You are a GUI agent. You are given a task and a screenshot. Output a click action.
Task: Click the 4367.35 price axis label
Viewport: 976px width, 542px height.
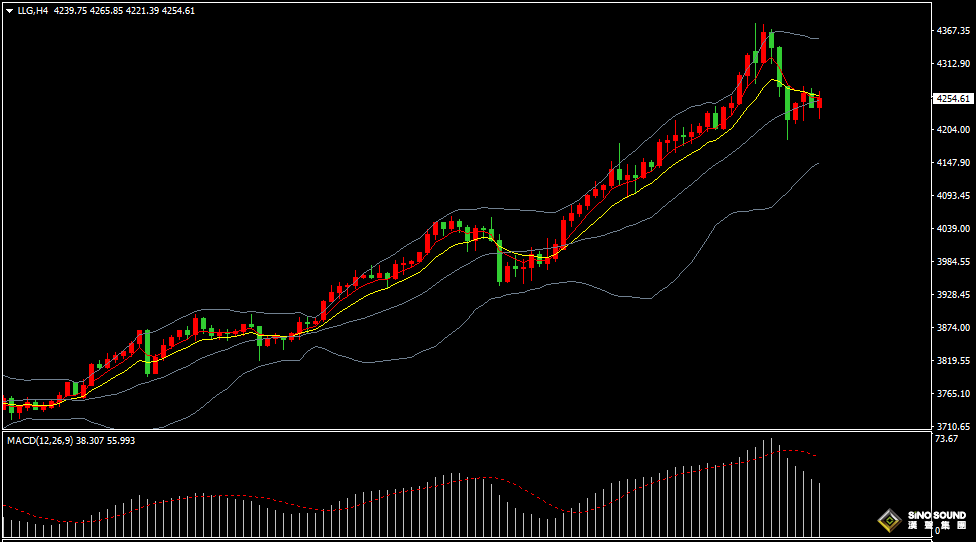(952, 31)
